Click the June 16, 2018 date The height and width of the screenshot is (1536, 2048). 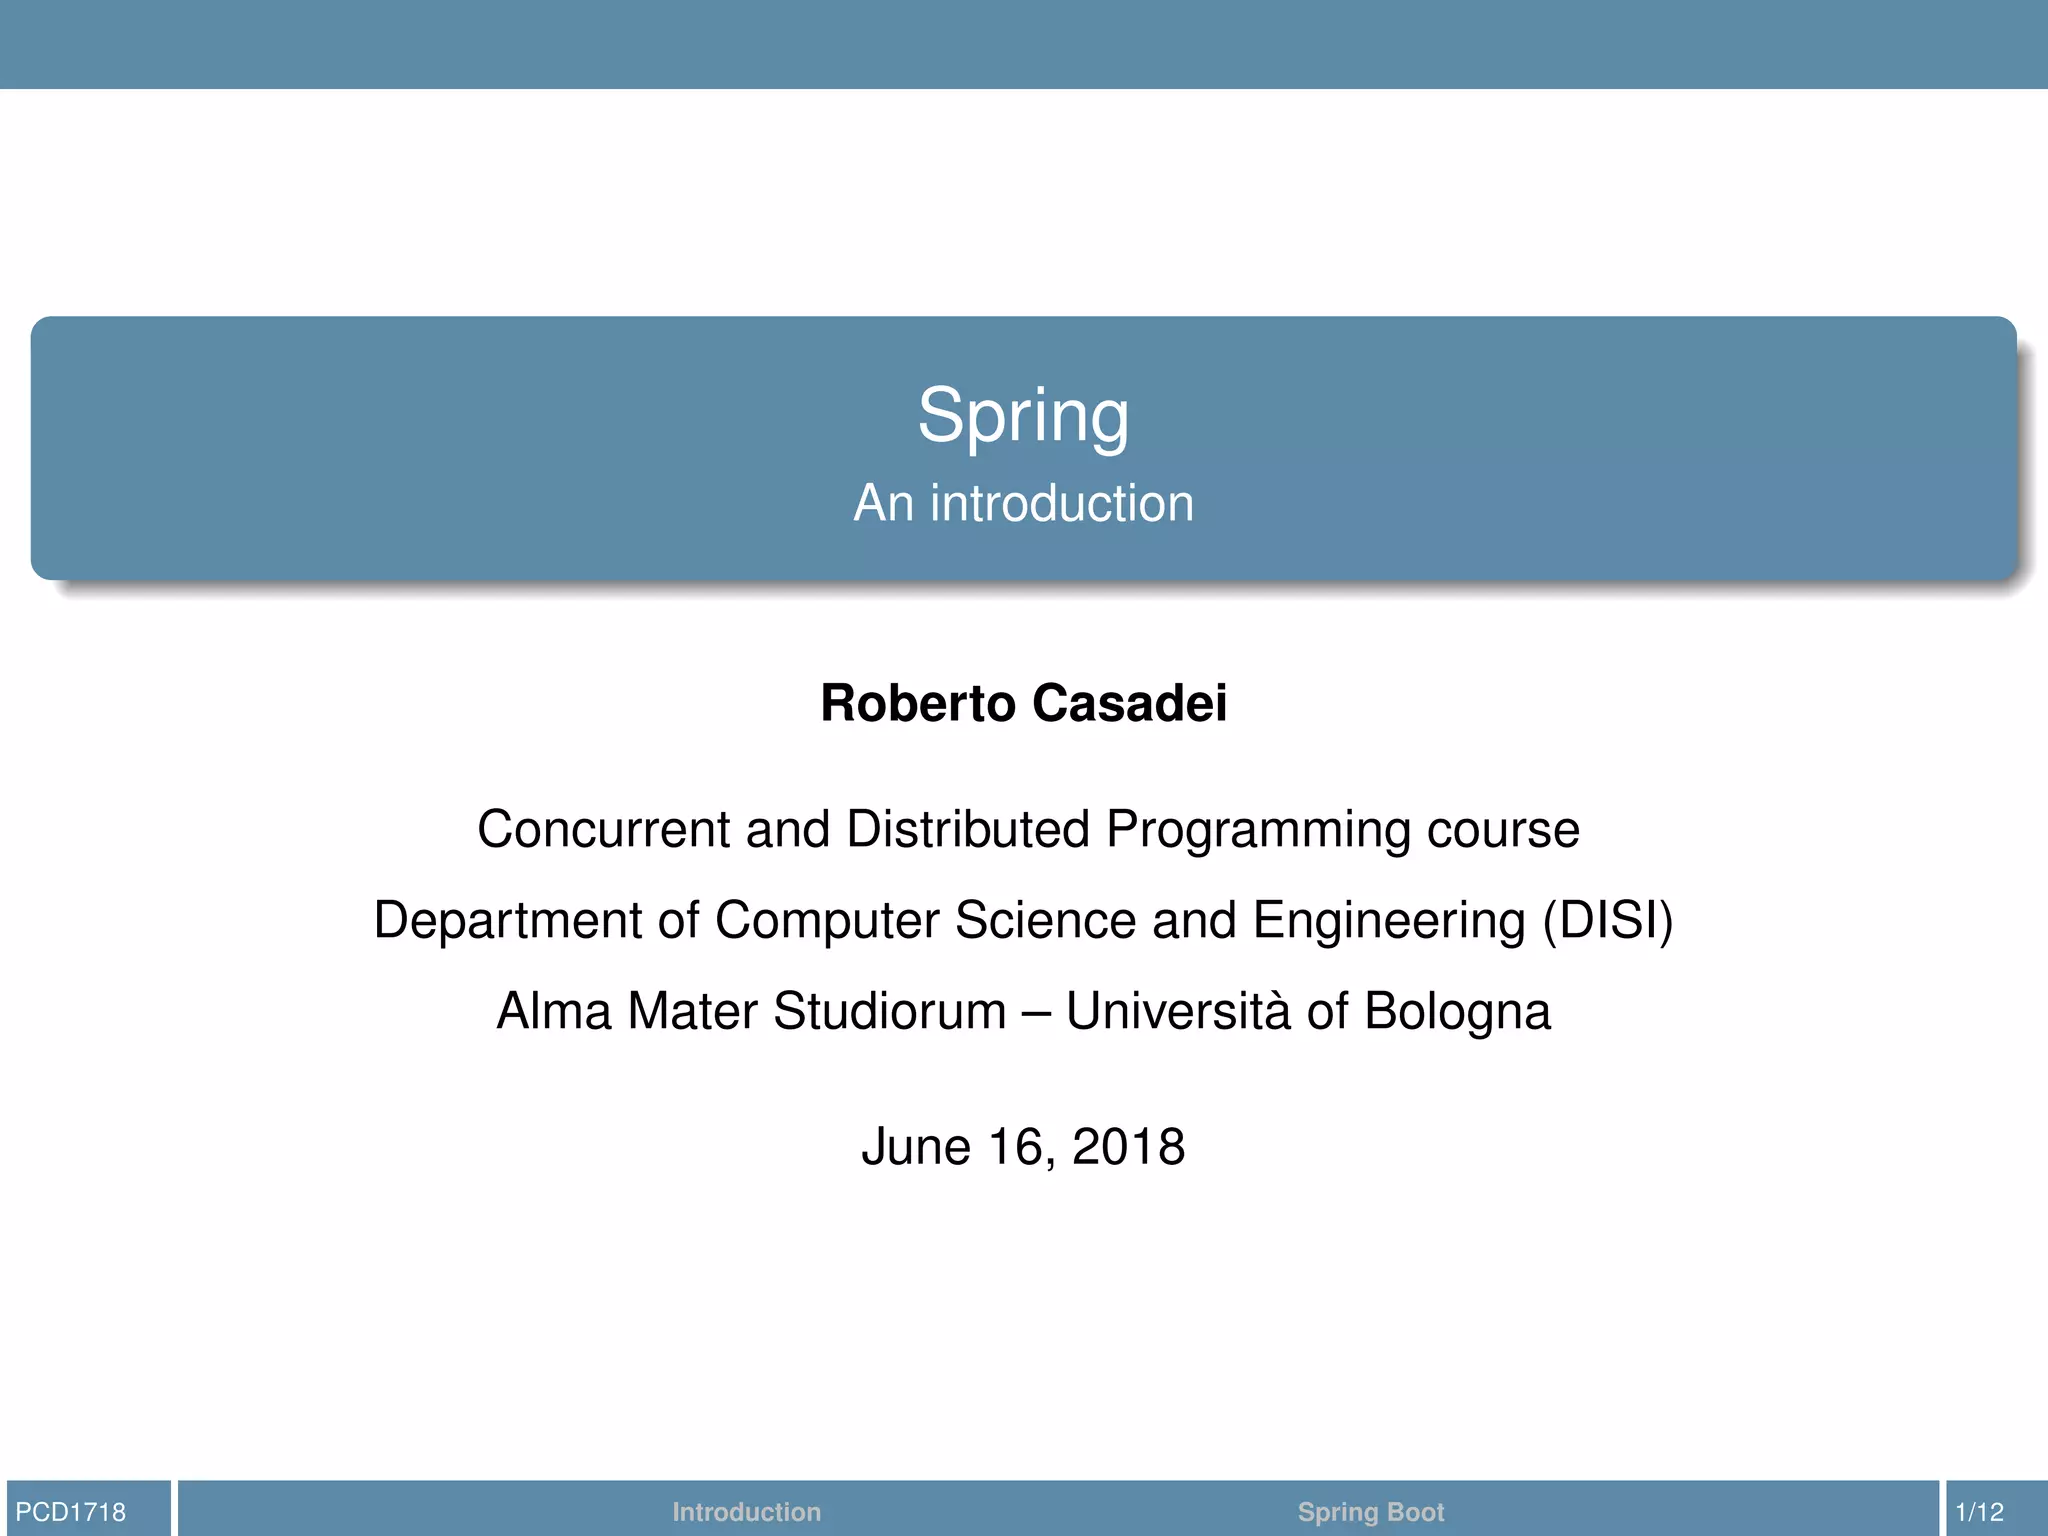[x=1023, y=1146]
